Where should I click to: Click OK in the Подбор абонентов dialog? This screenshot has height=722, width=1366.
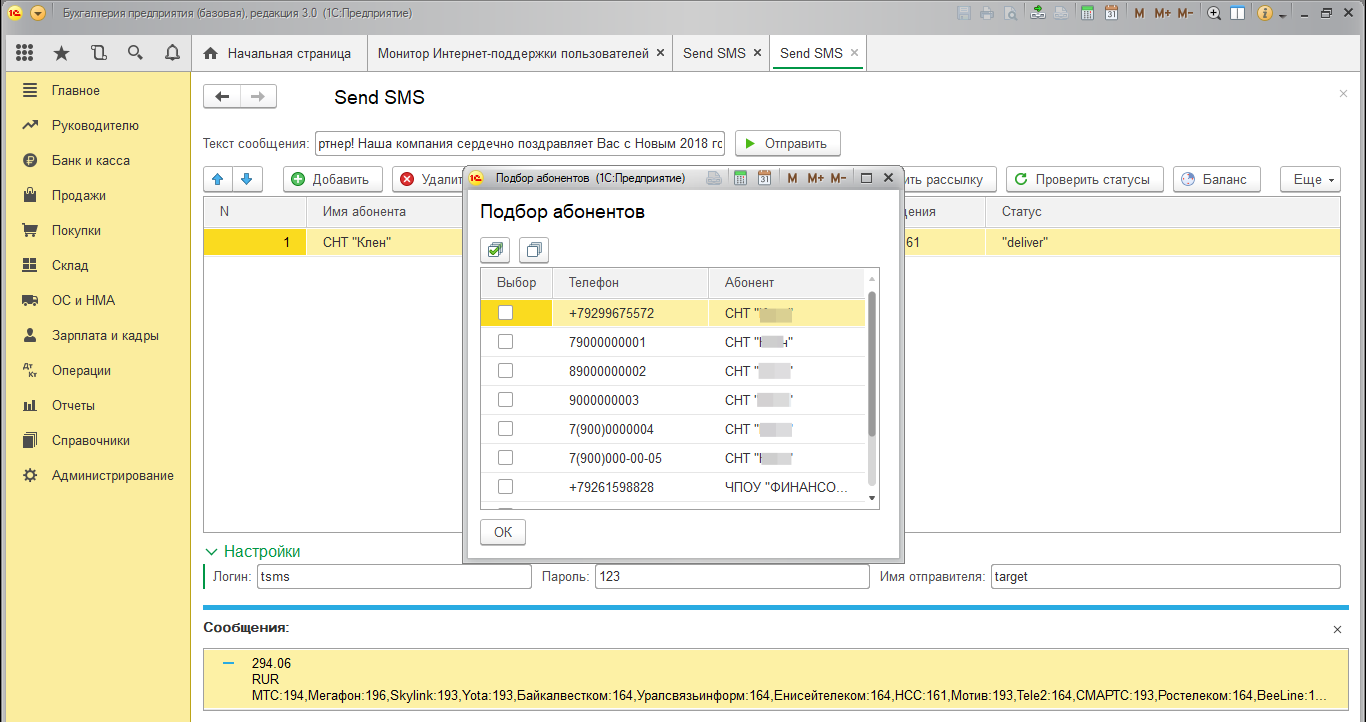[503, 532]
